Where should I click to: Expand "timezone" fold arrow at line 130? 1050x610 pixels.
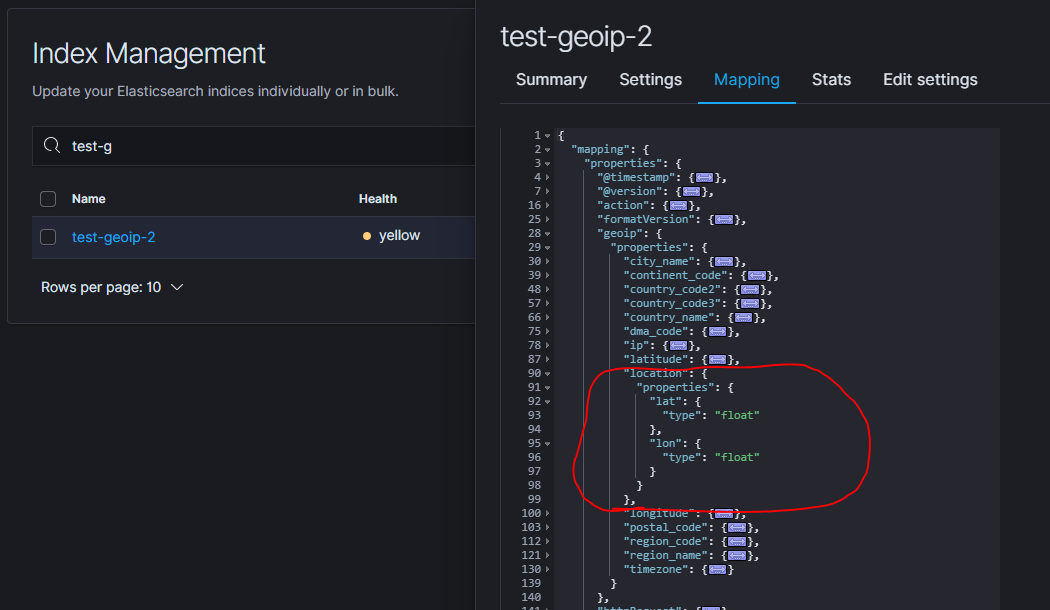click(x=547, y=570)
